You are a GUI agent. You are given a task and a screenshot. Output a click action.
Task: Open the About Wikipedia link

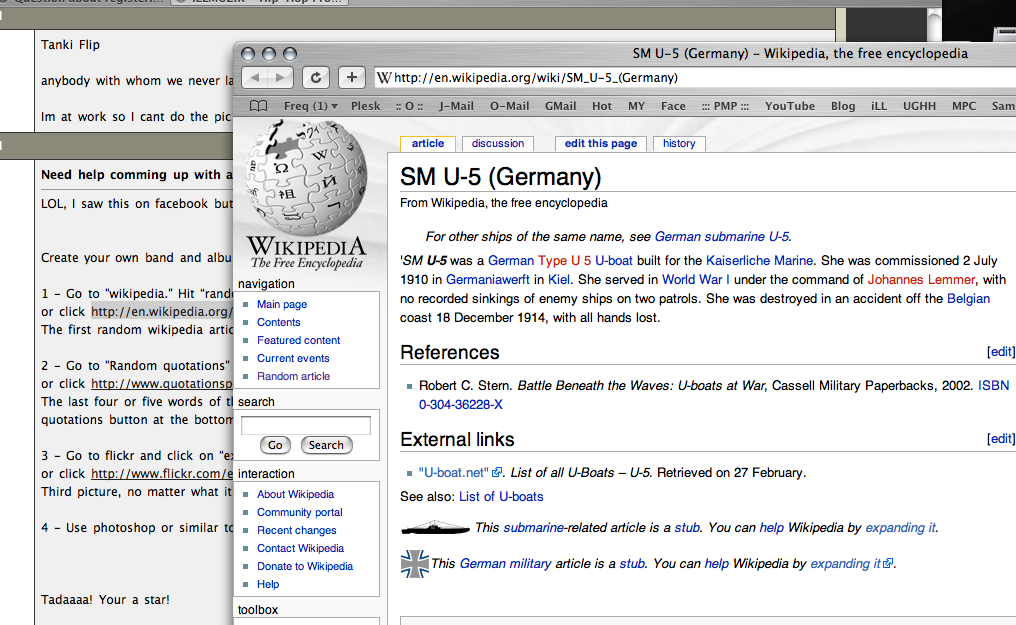295,494
